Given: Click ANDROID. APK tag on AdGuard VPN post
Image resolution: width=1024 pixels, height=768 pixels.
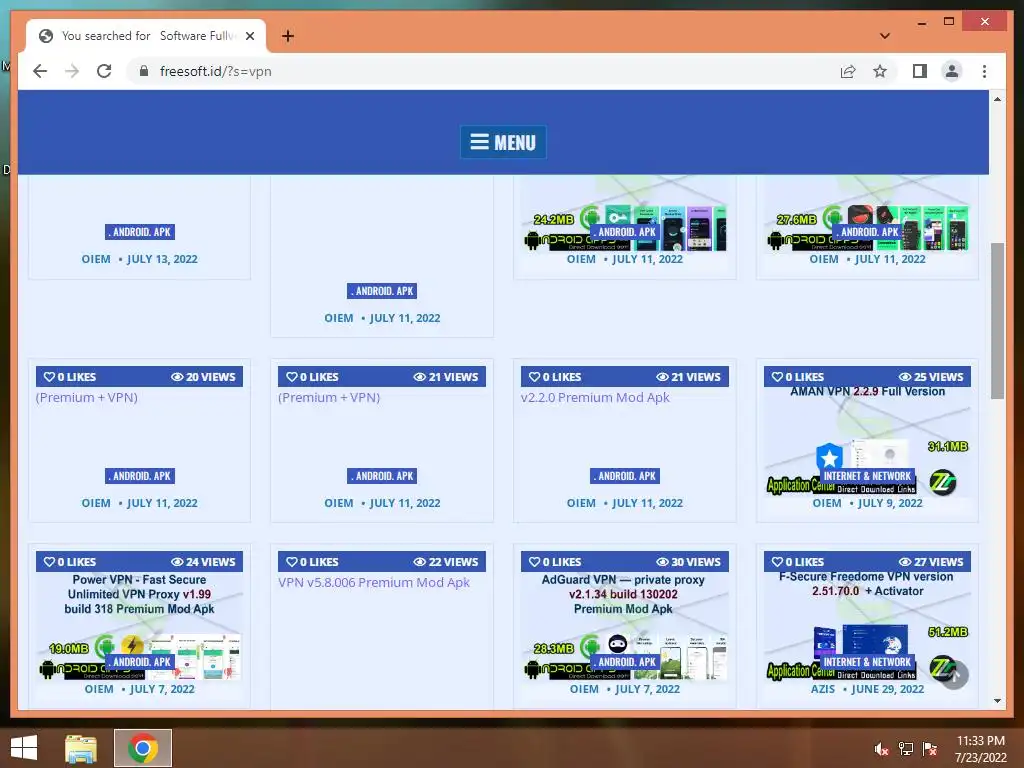Looking at the screenshot, I should coord(625,662).
